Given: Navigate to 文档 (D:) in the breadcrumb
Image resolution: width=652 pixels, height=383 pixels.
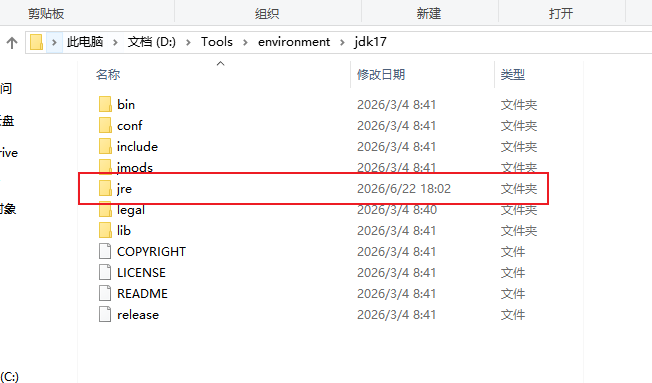Looking at the screenshot, I should point(152,42).
